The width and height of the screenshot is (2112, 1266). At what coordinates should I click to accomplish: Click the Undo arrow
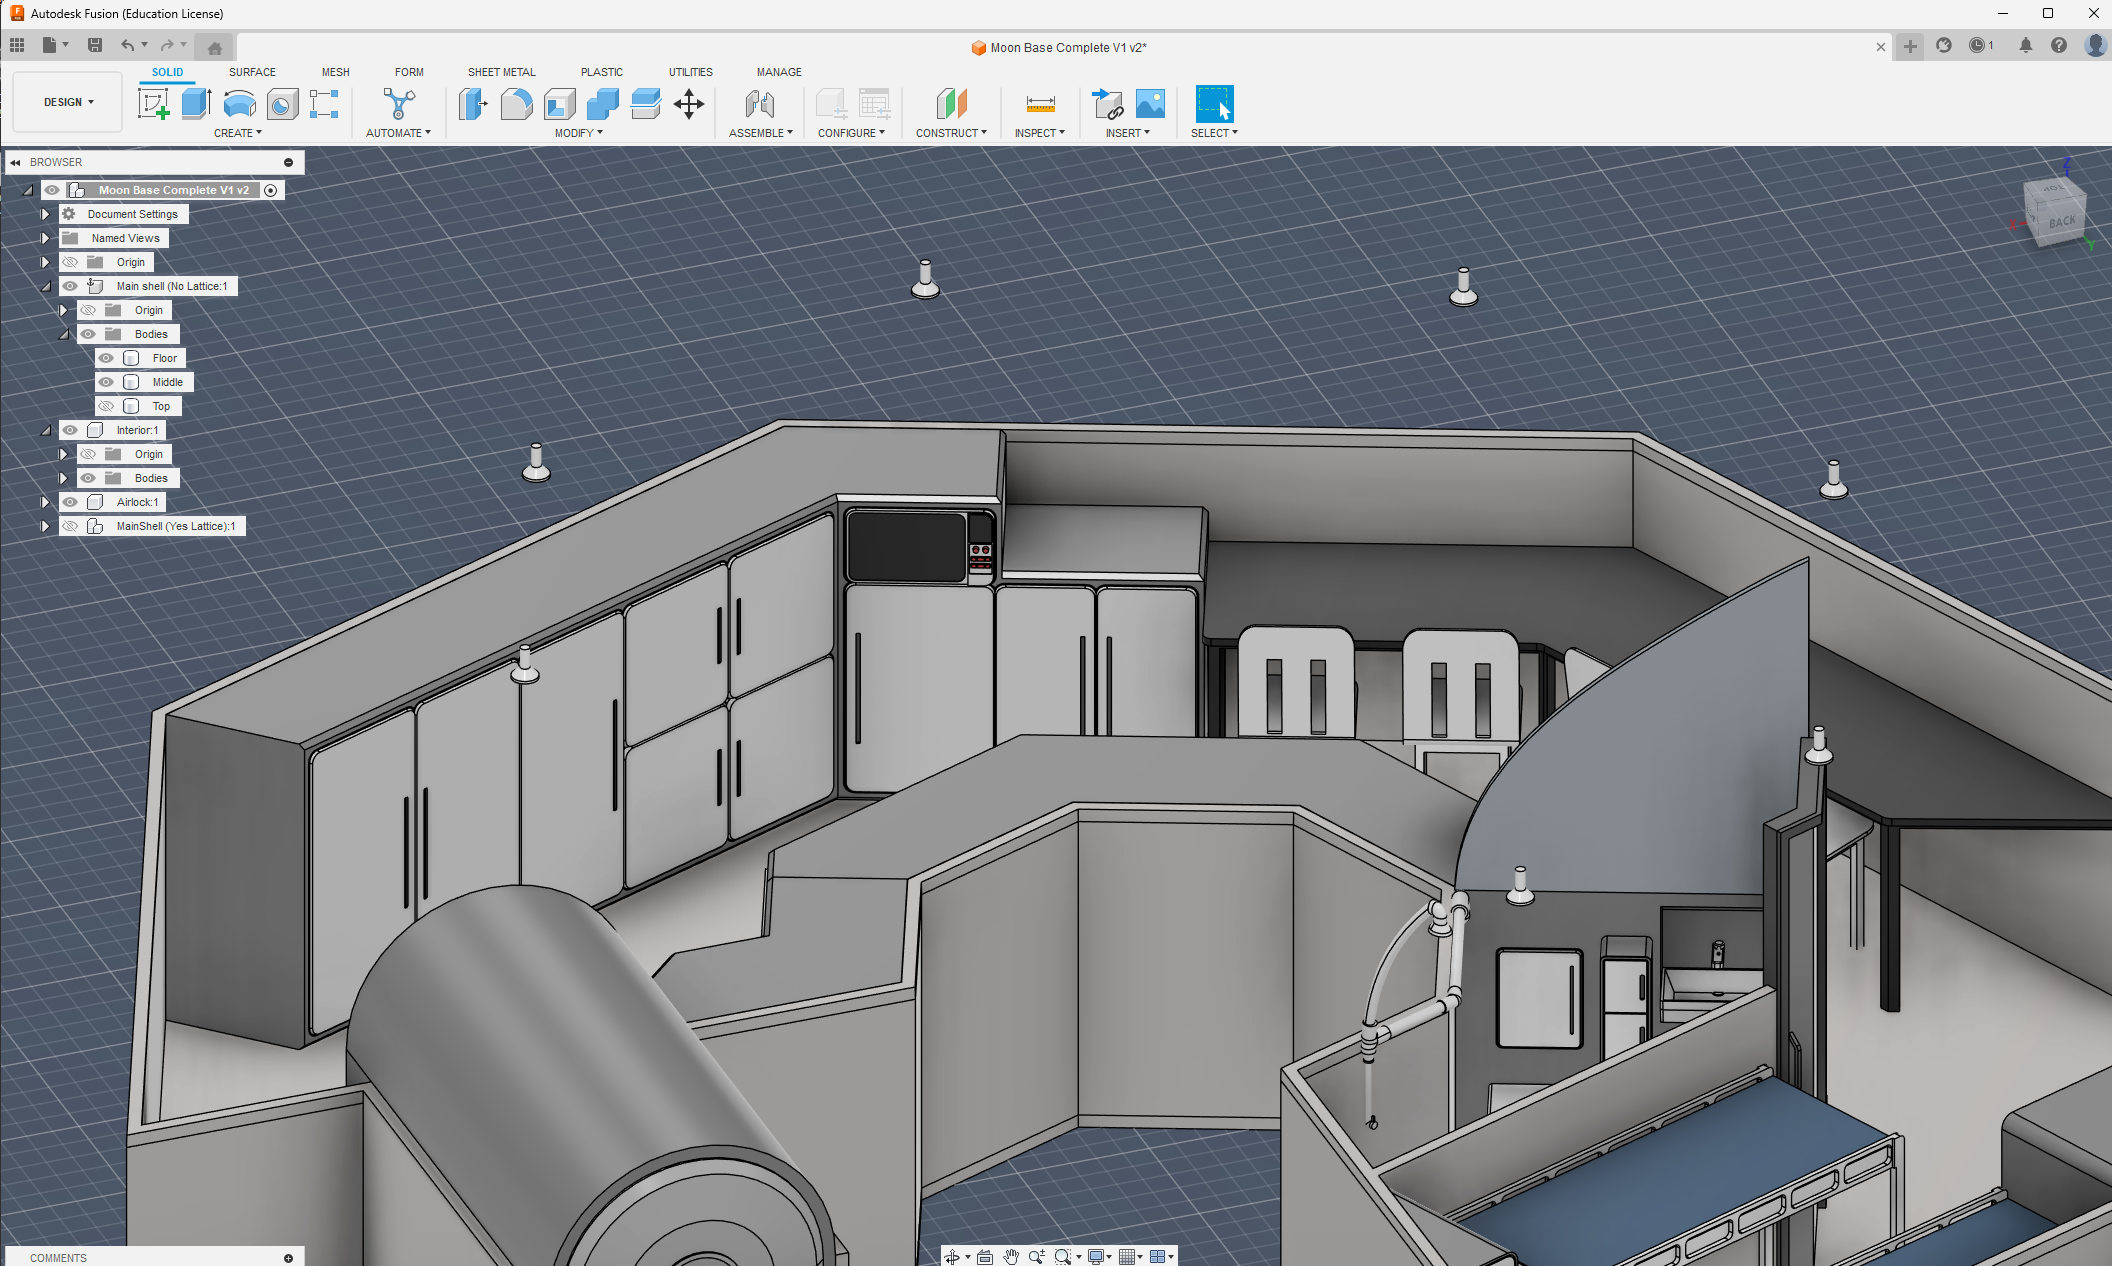[127, 45]
